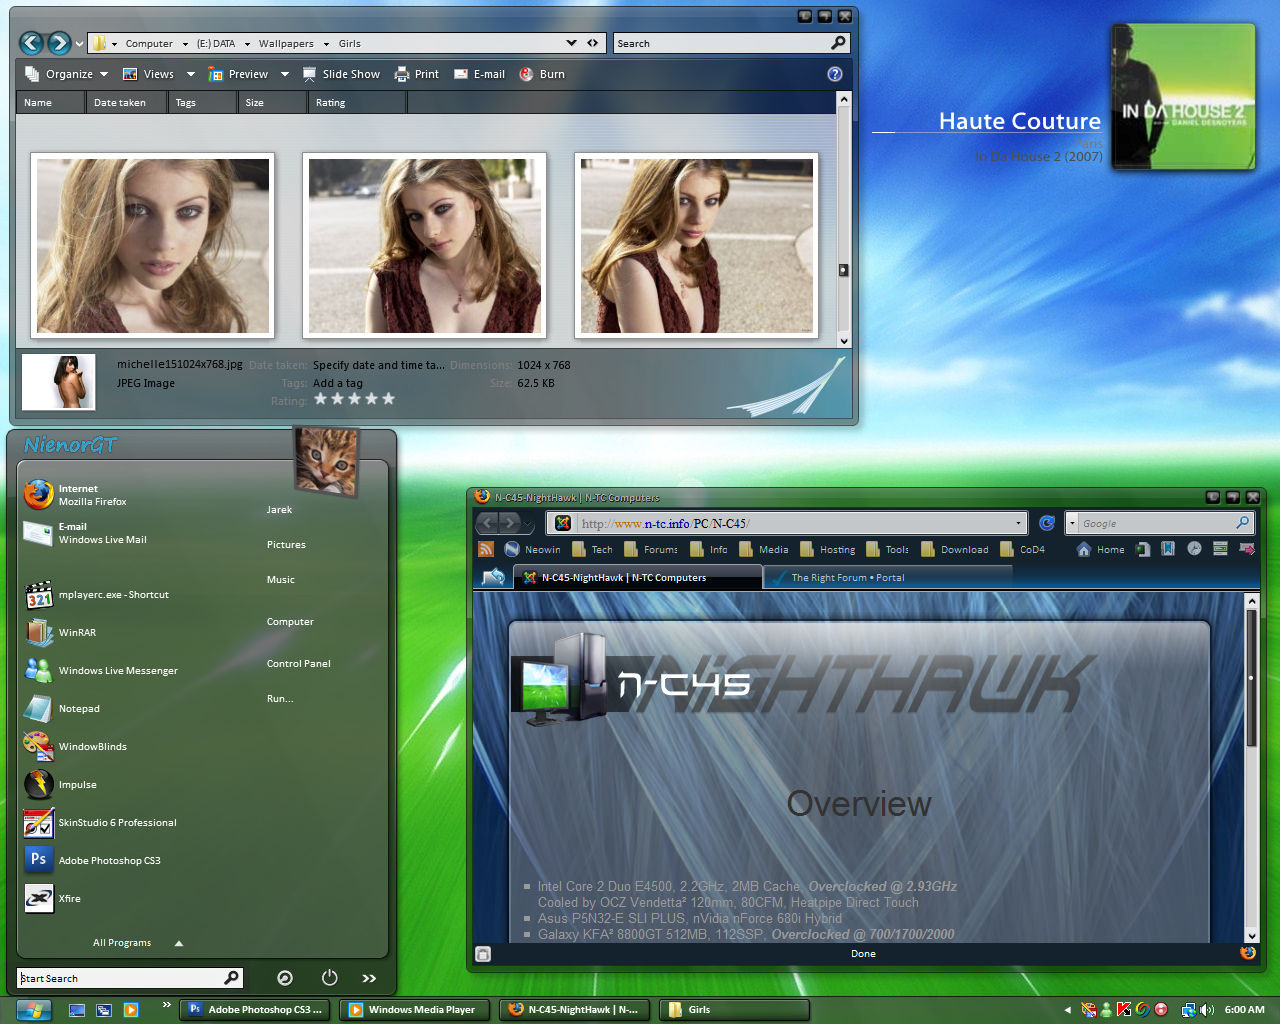
Task: Click Explorer back navigation arrow
Action: [32, 42]
